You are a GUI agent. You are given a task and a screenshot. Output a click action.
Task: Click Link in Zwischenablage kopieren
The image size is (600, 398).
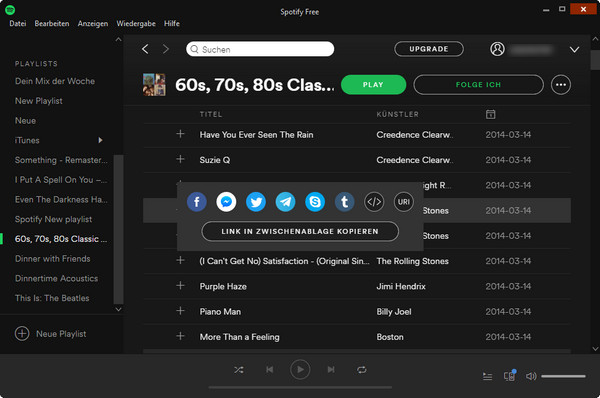click(x=300, y=231)
